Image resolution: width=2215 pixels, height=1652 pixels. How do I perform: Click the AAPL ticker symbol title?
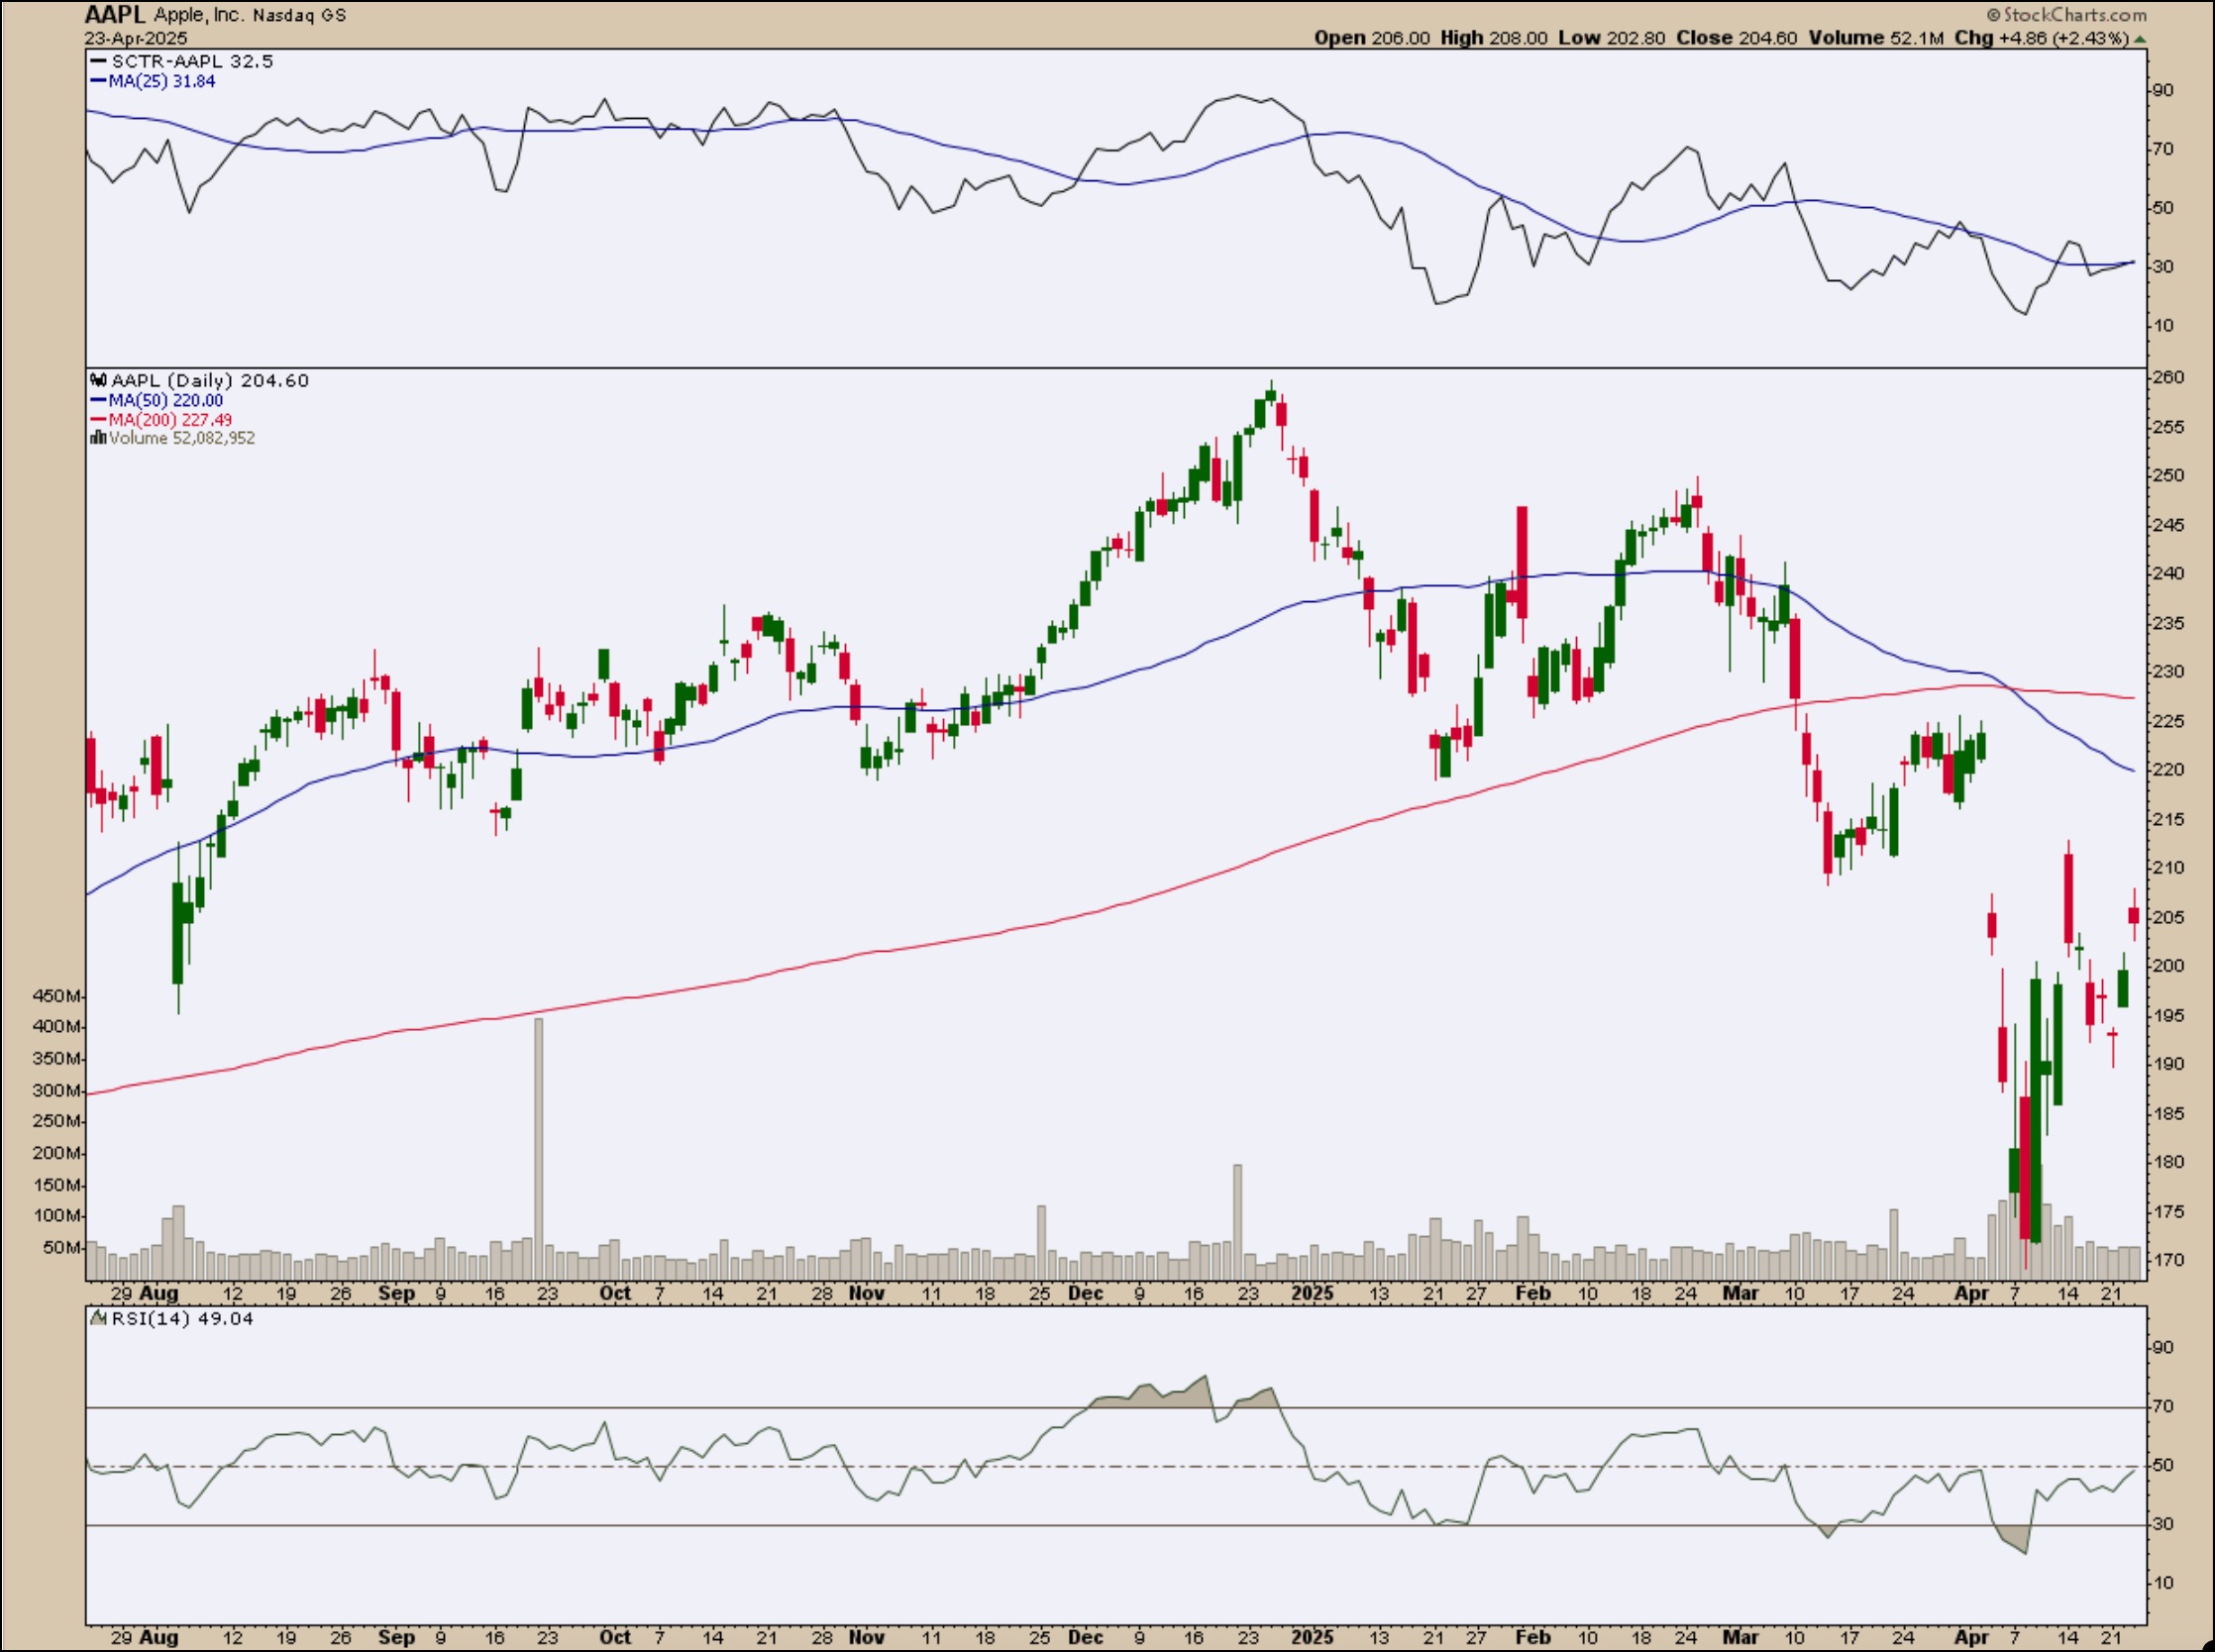[x=115, y=14]
